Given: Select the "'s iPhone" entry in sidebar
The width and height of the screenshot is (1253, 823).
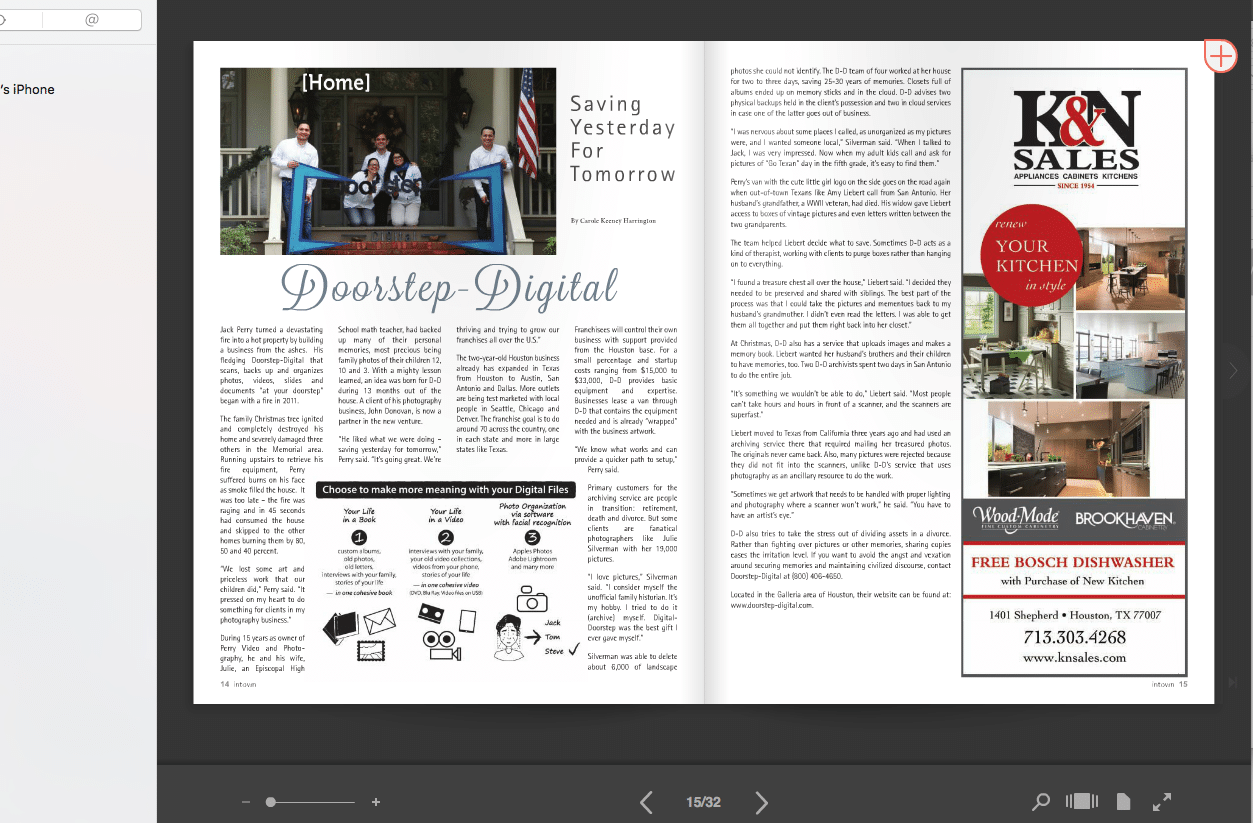Looking at the screenshot, I should [28, 89].
